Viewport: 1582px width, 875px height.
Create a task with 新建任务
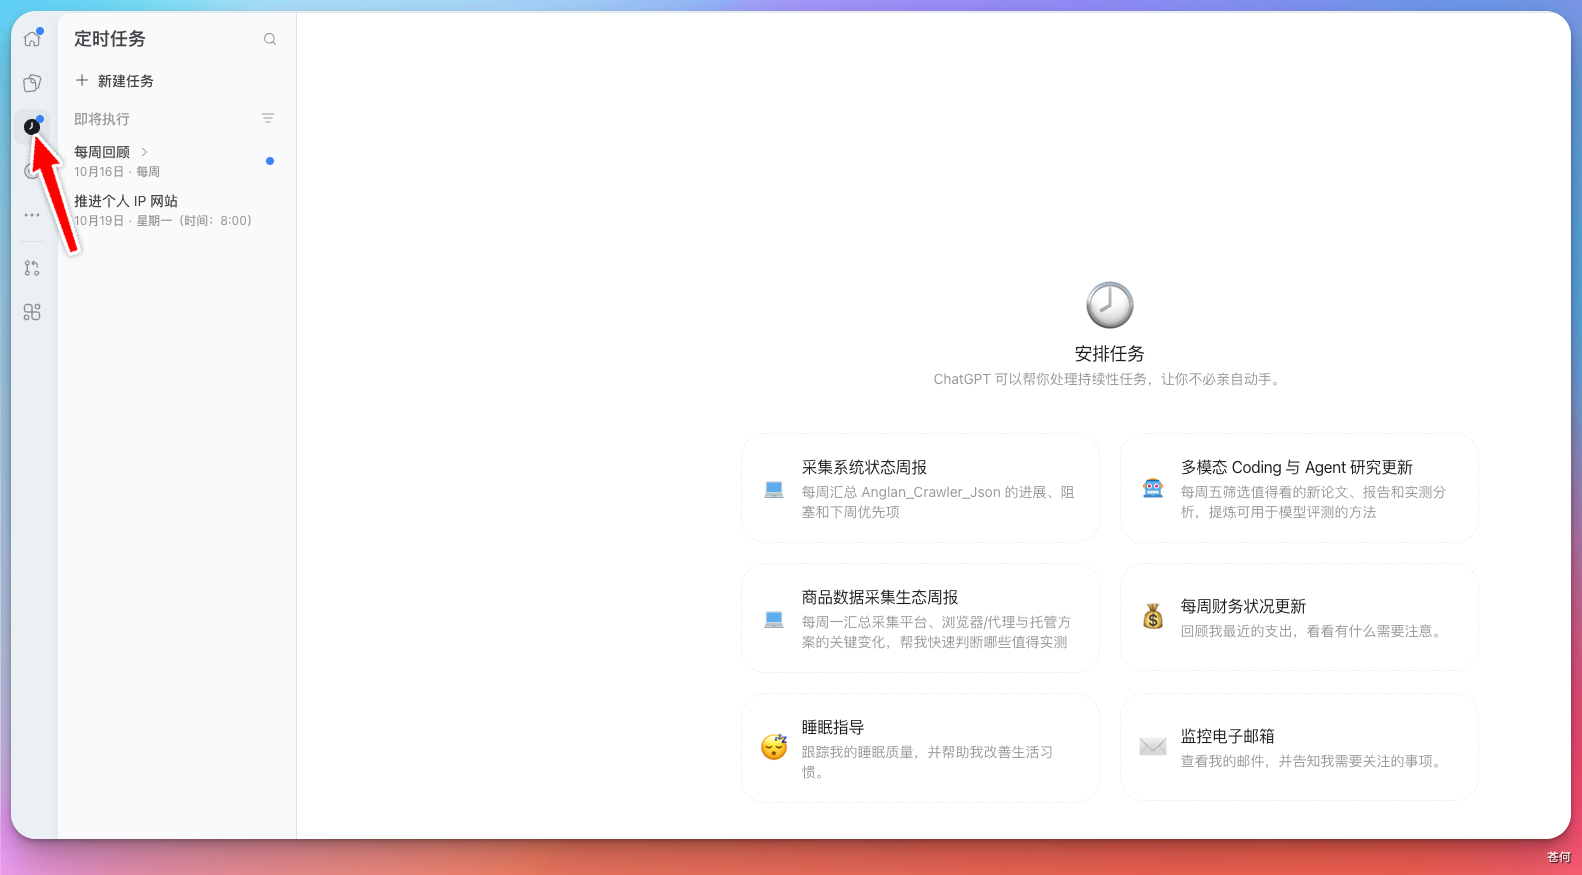click(115, 81)
